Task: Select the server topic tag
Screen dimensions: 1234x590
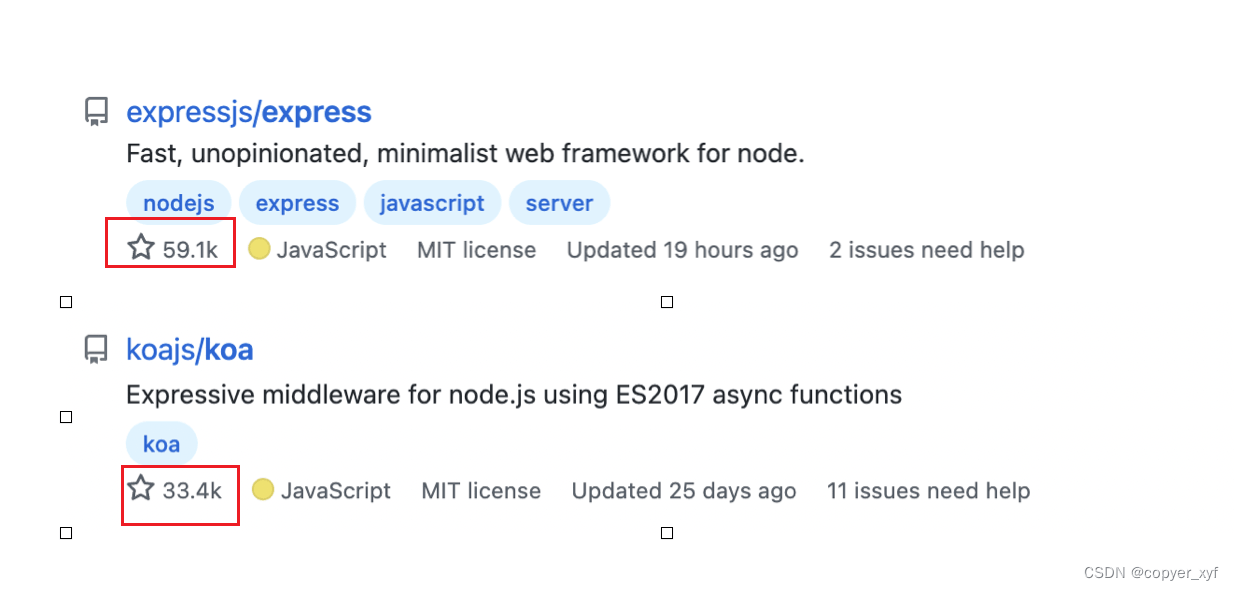Action: (x=559, y=203)
